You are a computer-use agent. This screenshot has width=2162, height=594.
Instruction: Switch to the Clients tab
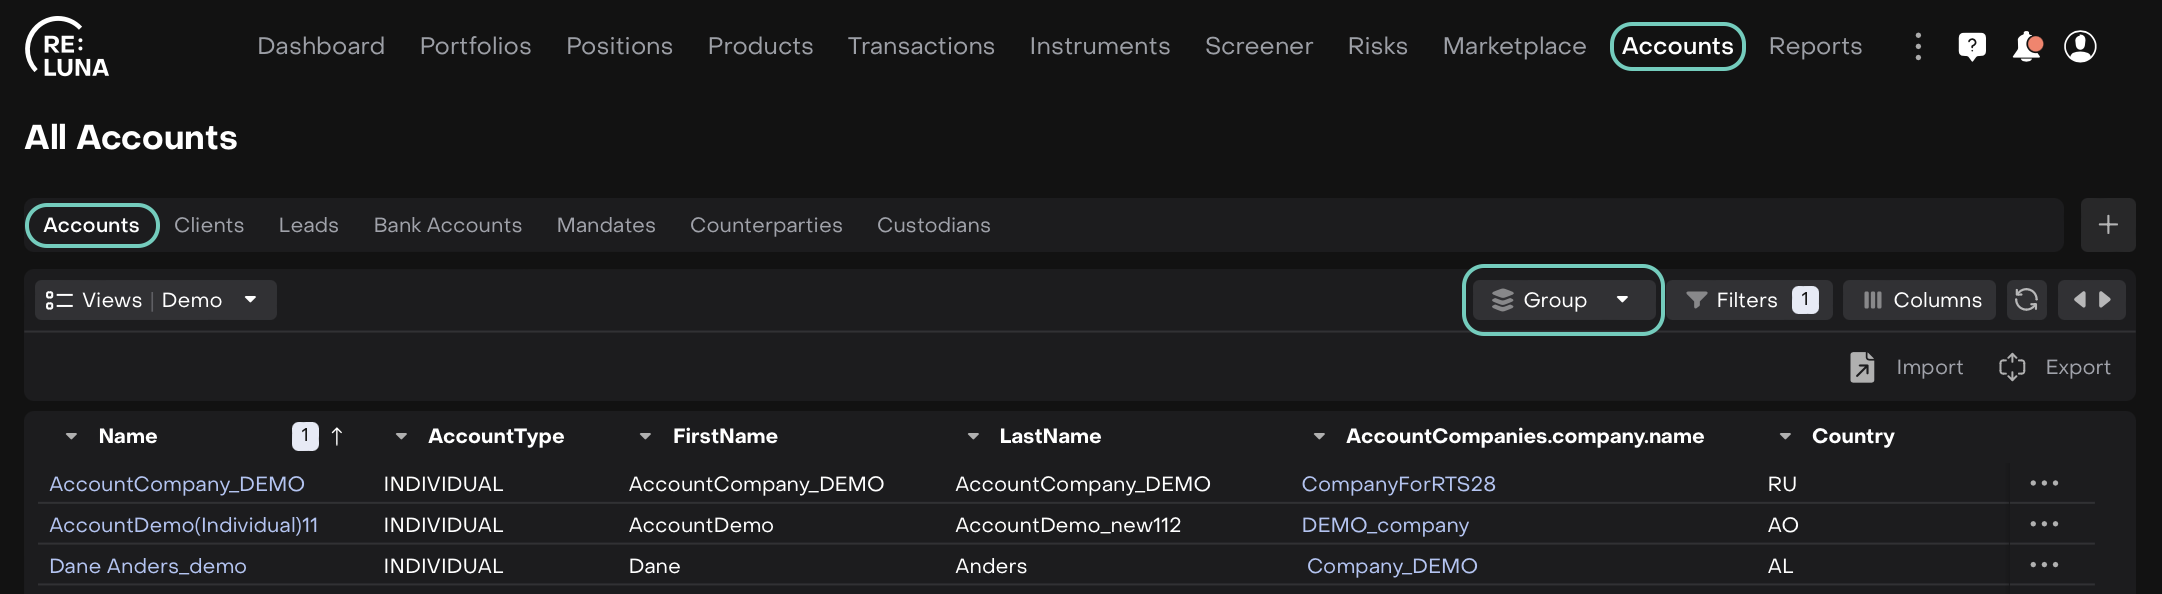tap(209, 225)
